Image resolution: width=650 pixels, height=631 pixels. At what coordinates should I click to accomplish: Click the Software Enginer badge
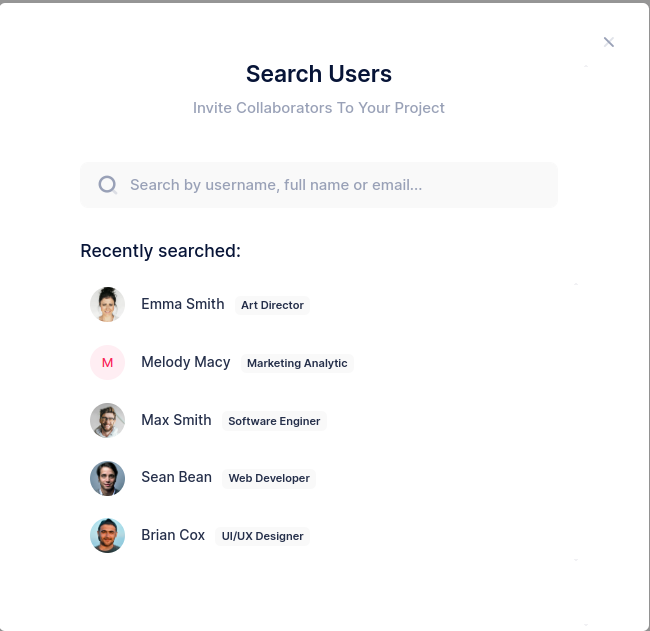pos(274,421)
